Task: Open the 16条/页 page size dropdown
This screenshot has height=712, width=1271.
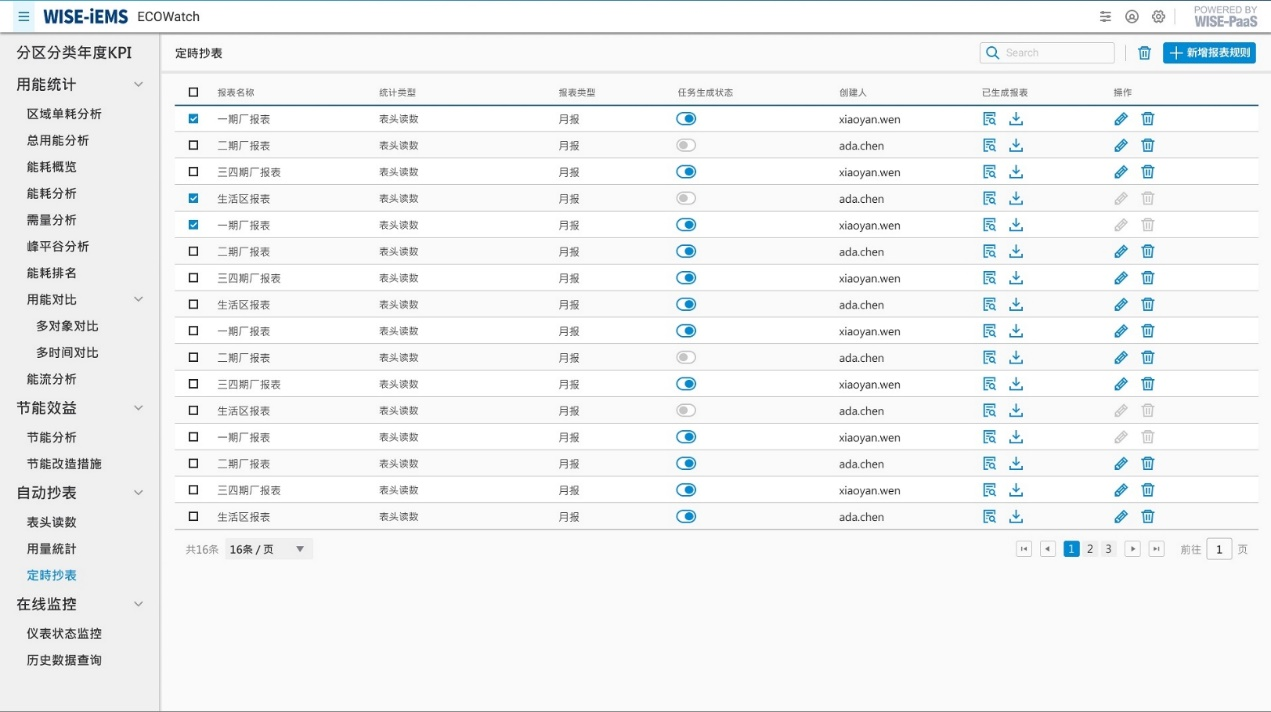Action: [268, 549]
